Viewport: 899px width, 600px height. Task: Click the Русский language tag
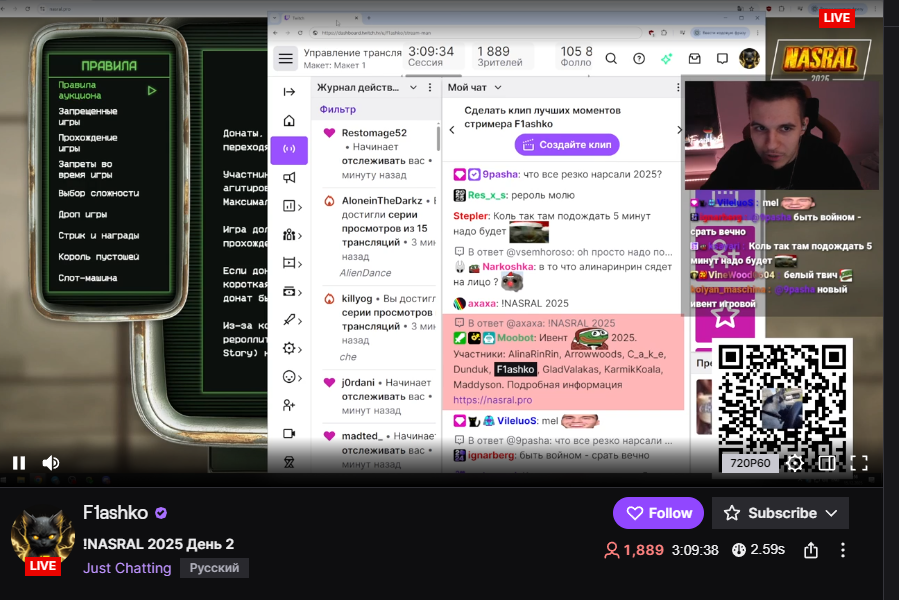(x=214, y=568)
